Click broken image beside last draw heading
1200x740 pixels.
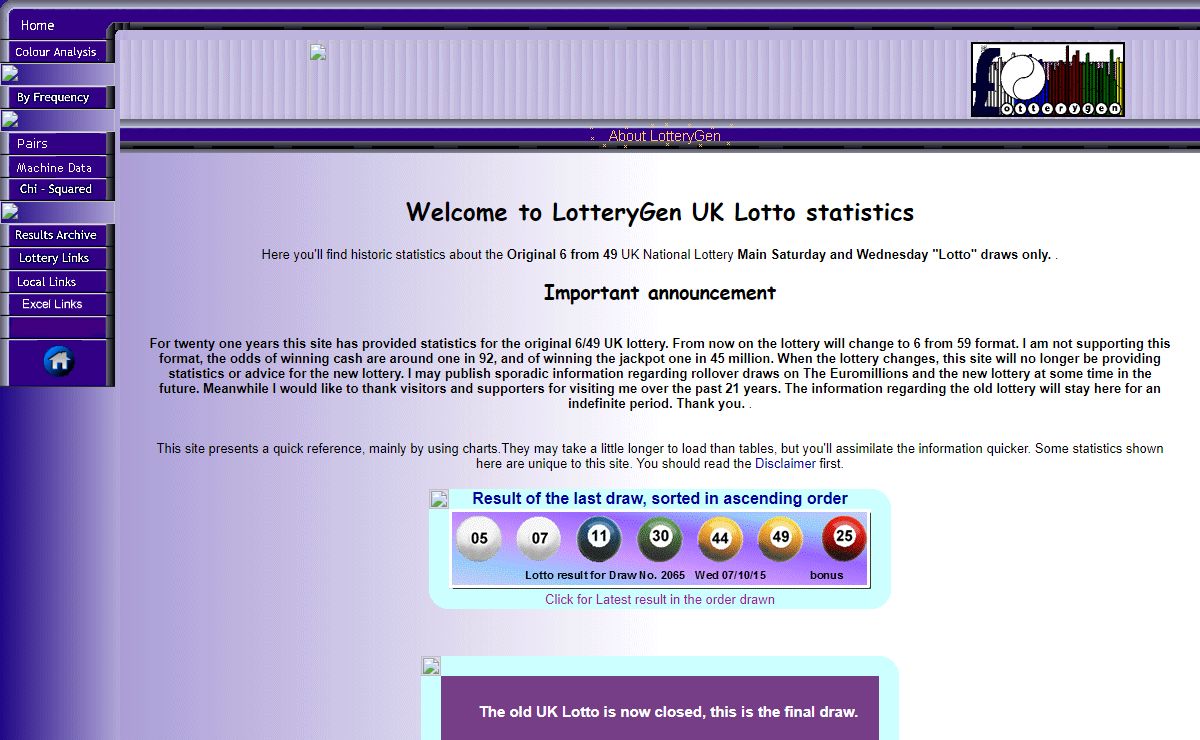tap(439, 499)
